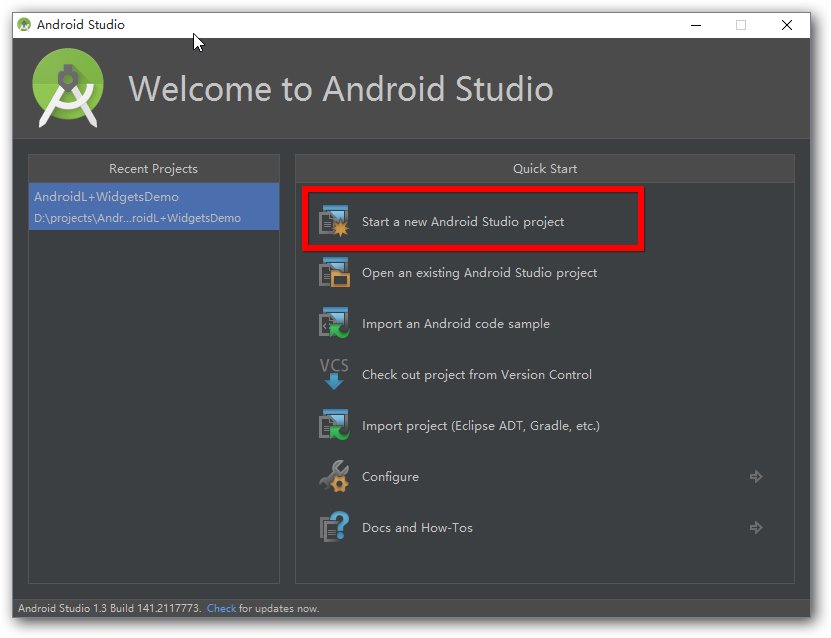831x638 pixels.
Task: Click the project path D:\projects\Andr...roidL+WidgetsDemo
Action: pyautogui.click(x=137, y=218)
